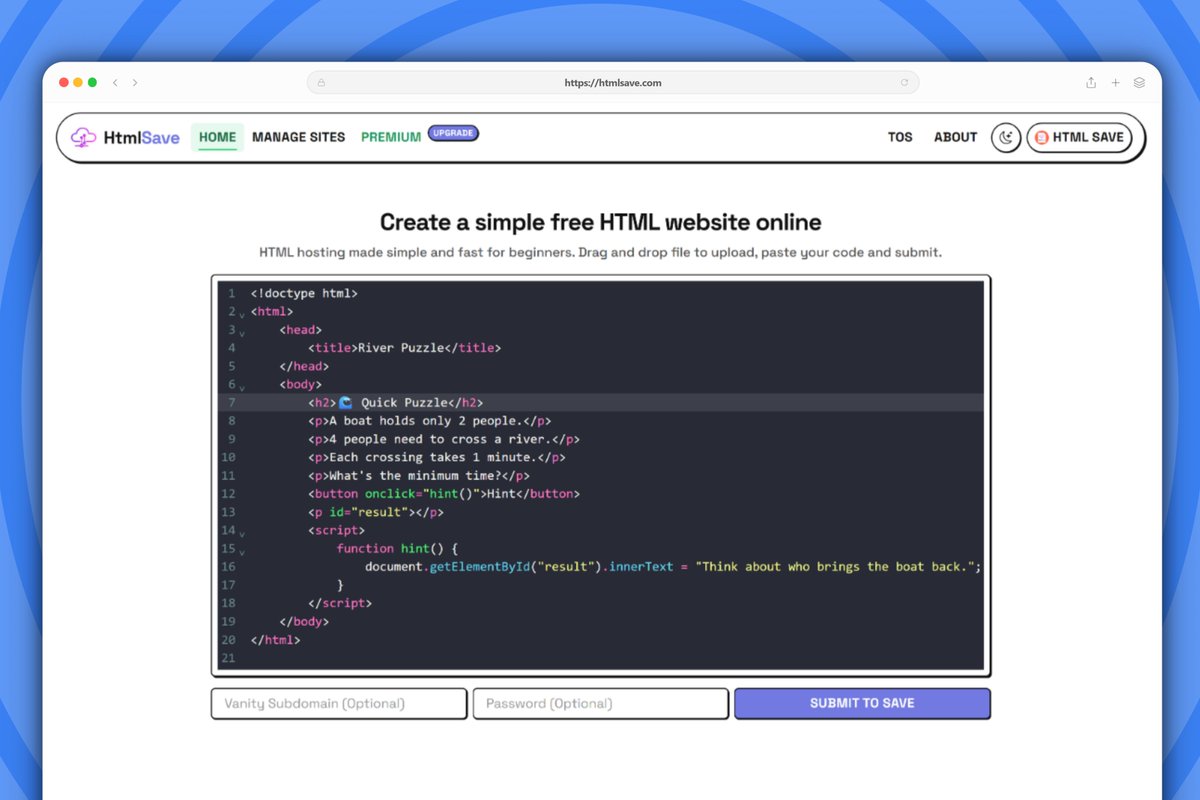
Task: Open a new browser tab plus icon
Action: pyautogui.click(x=1116, y=83)
